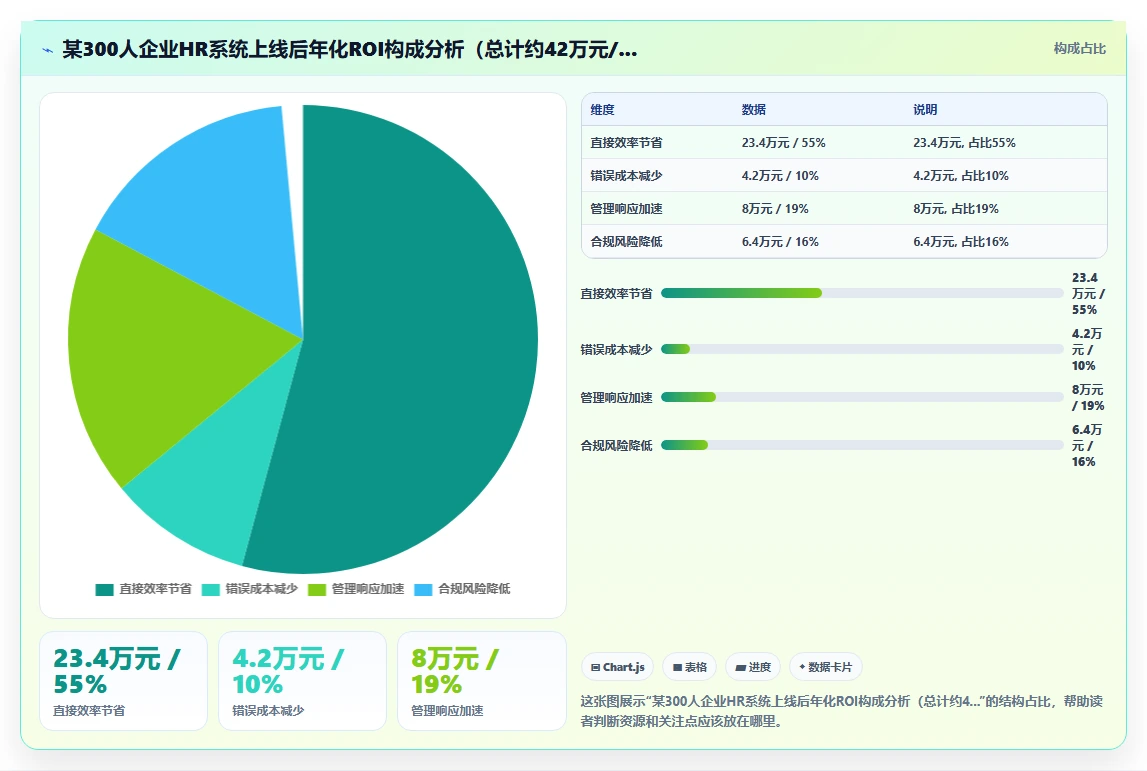Screen dimensions: 1147x771
Task: Open the 8万元 / 19% data card
Action: pyautogui.click(x=481, y=681)
